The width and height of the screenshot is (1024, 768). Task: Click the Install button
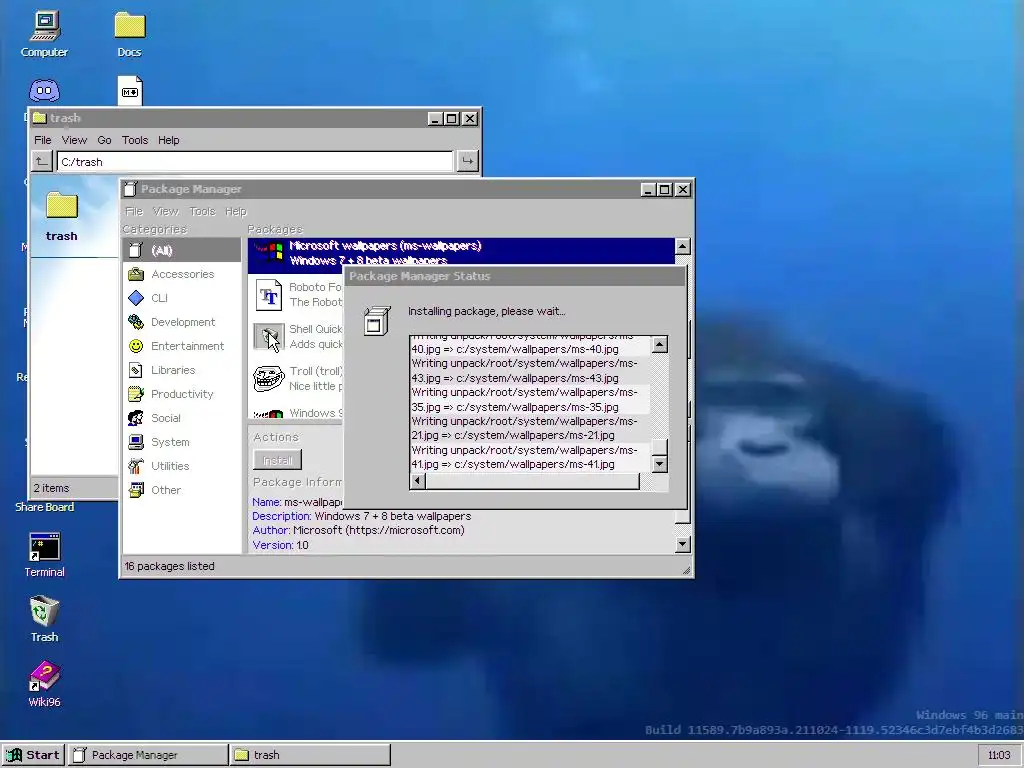click(278, 460)
